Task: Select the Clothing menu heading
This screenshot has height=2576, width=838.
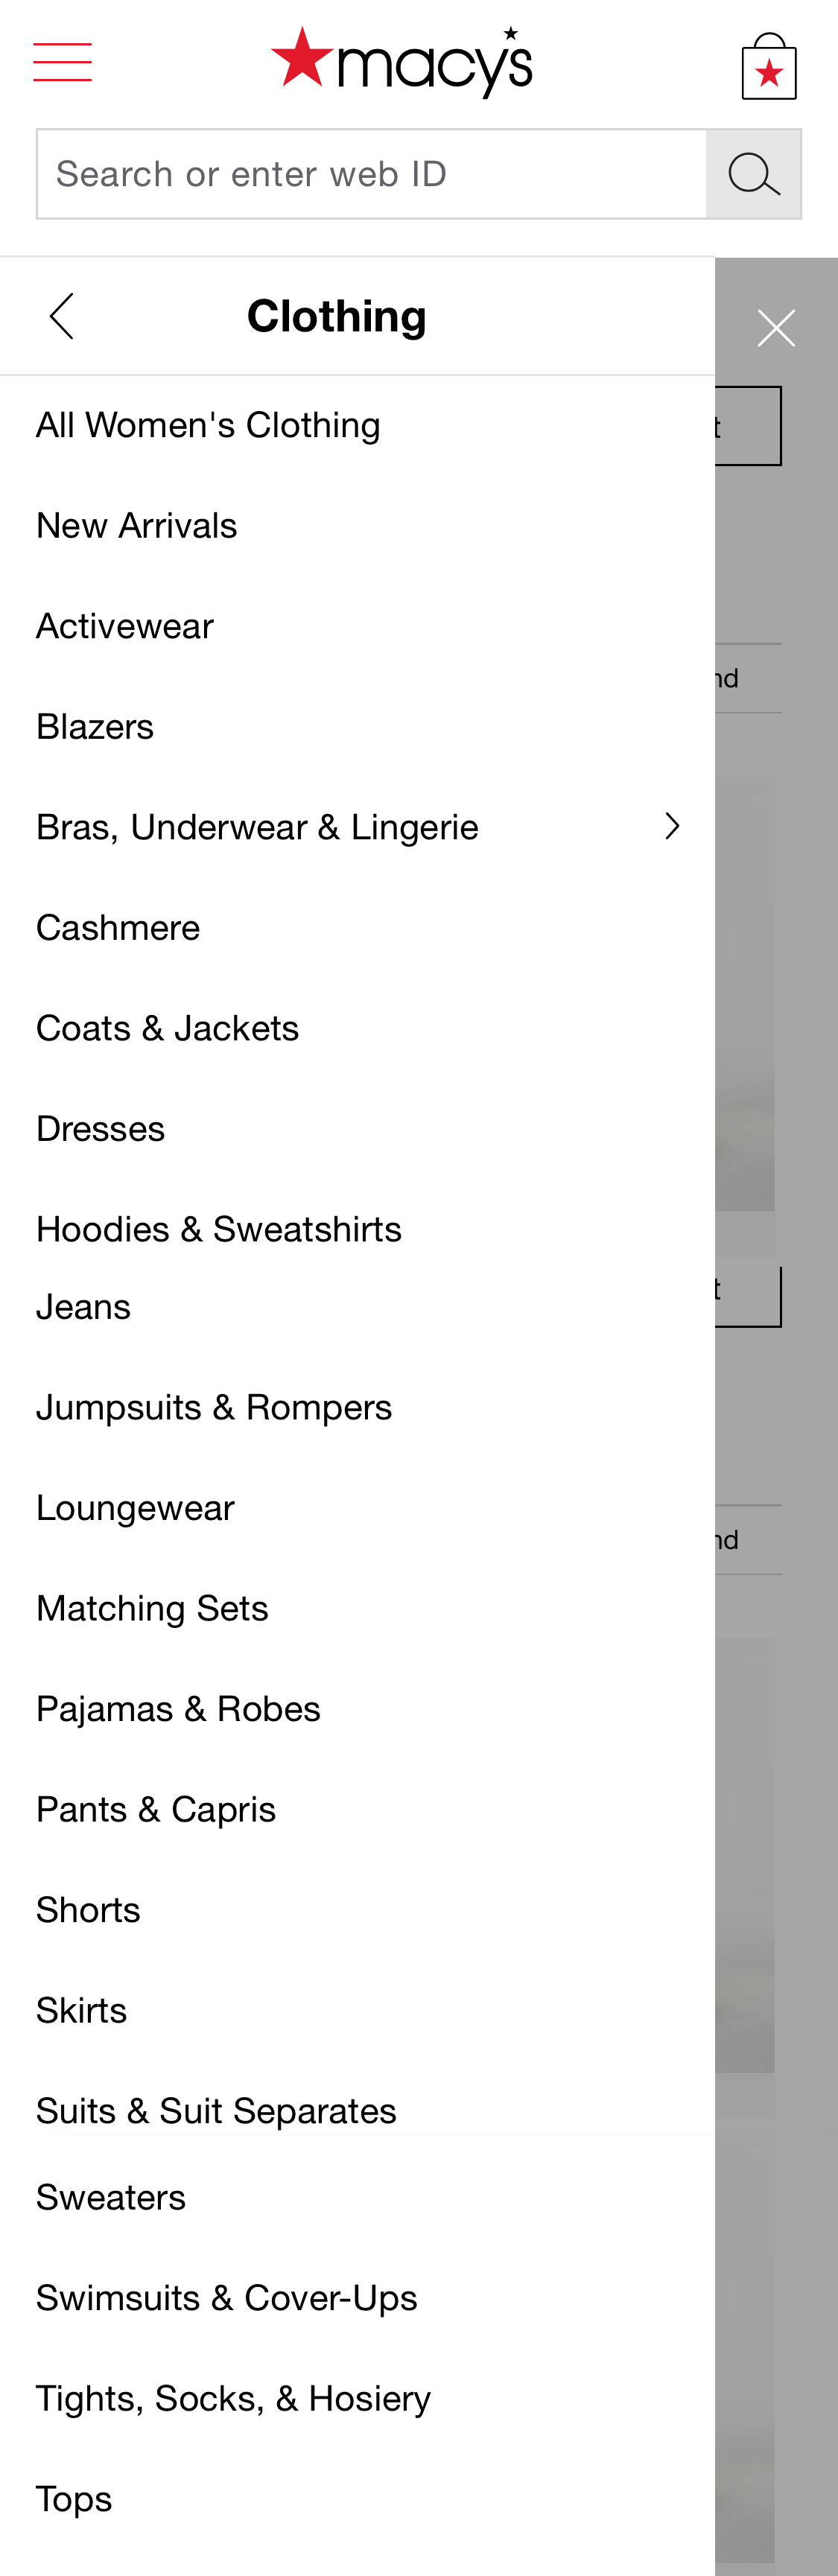Action: pyautogui.click(x=337, y=315)
